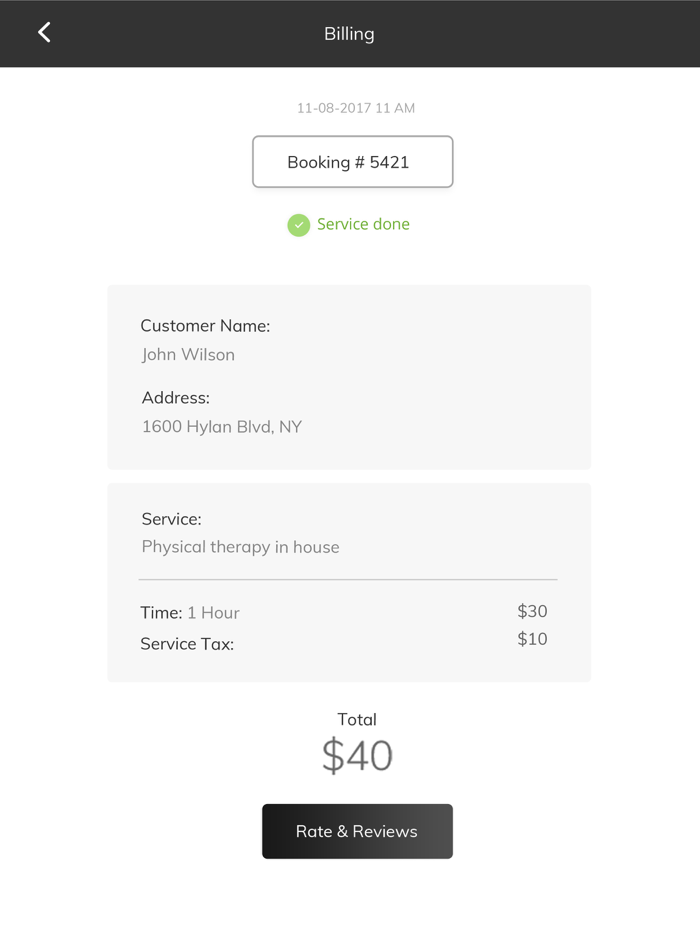Click the green Service done checkmark icon
This screenshot has width=700, height=934.
299,225
